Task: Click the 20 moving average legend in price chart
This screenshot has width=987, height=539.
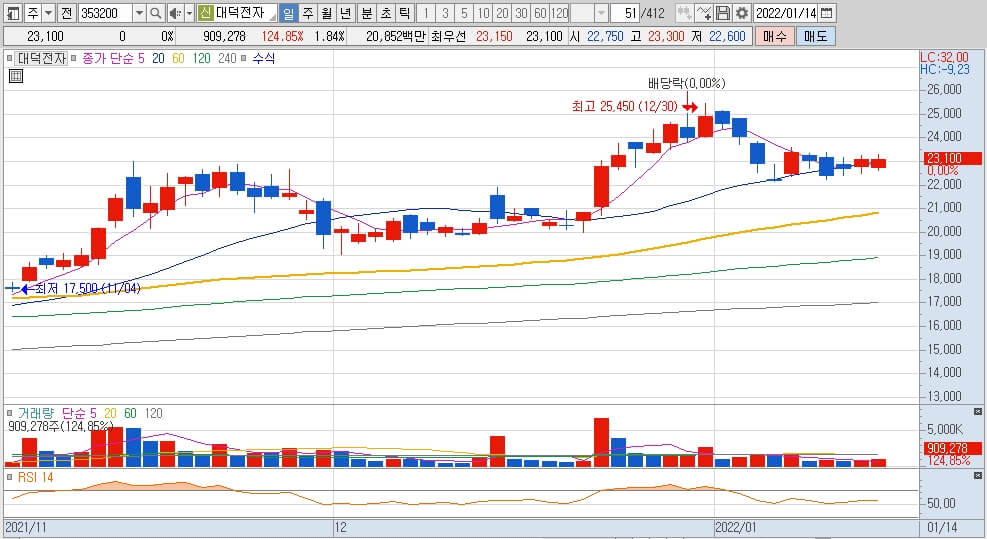Action: pyautogui.click(x=158, y=59)
